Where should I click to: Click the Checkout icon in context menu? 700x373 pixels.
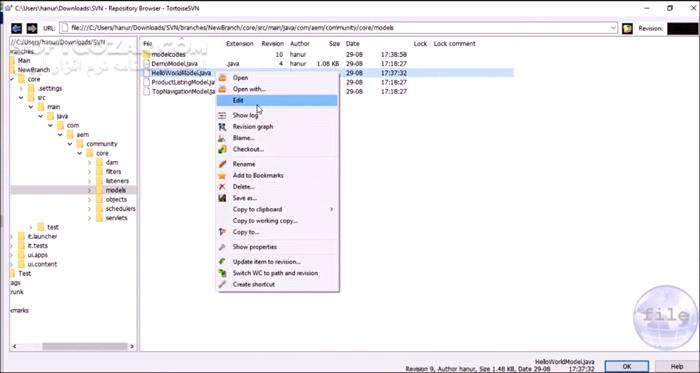[222, 149]
